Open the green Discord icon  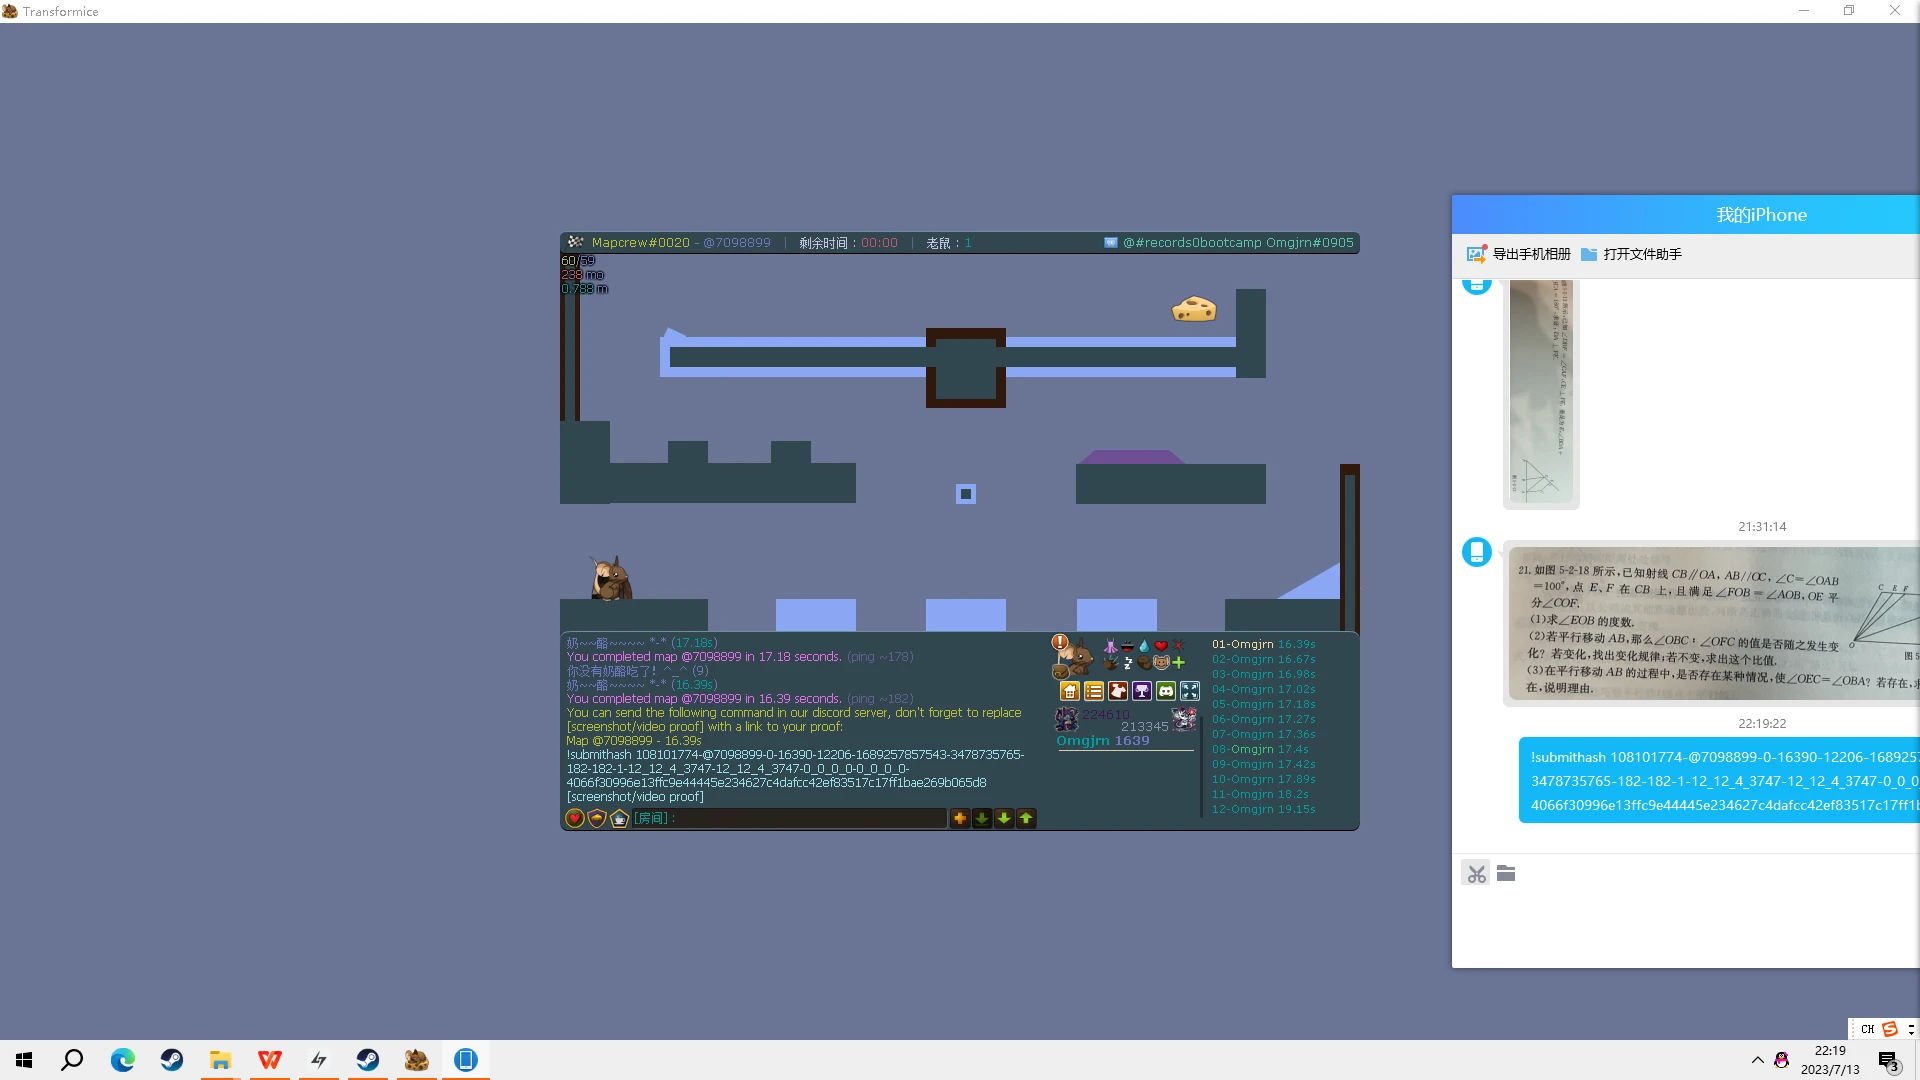point(1166,691)
